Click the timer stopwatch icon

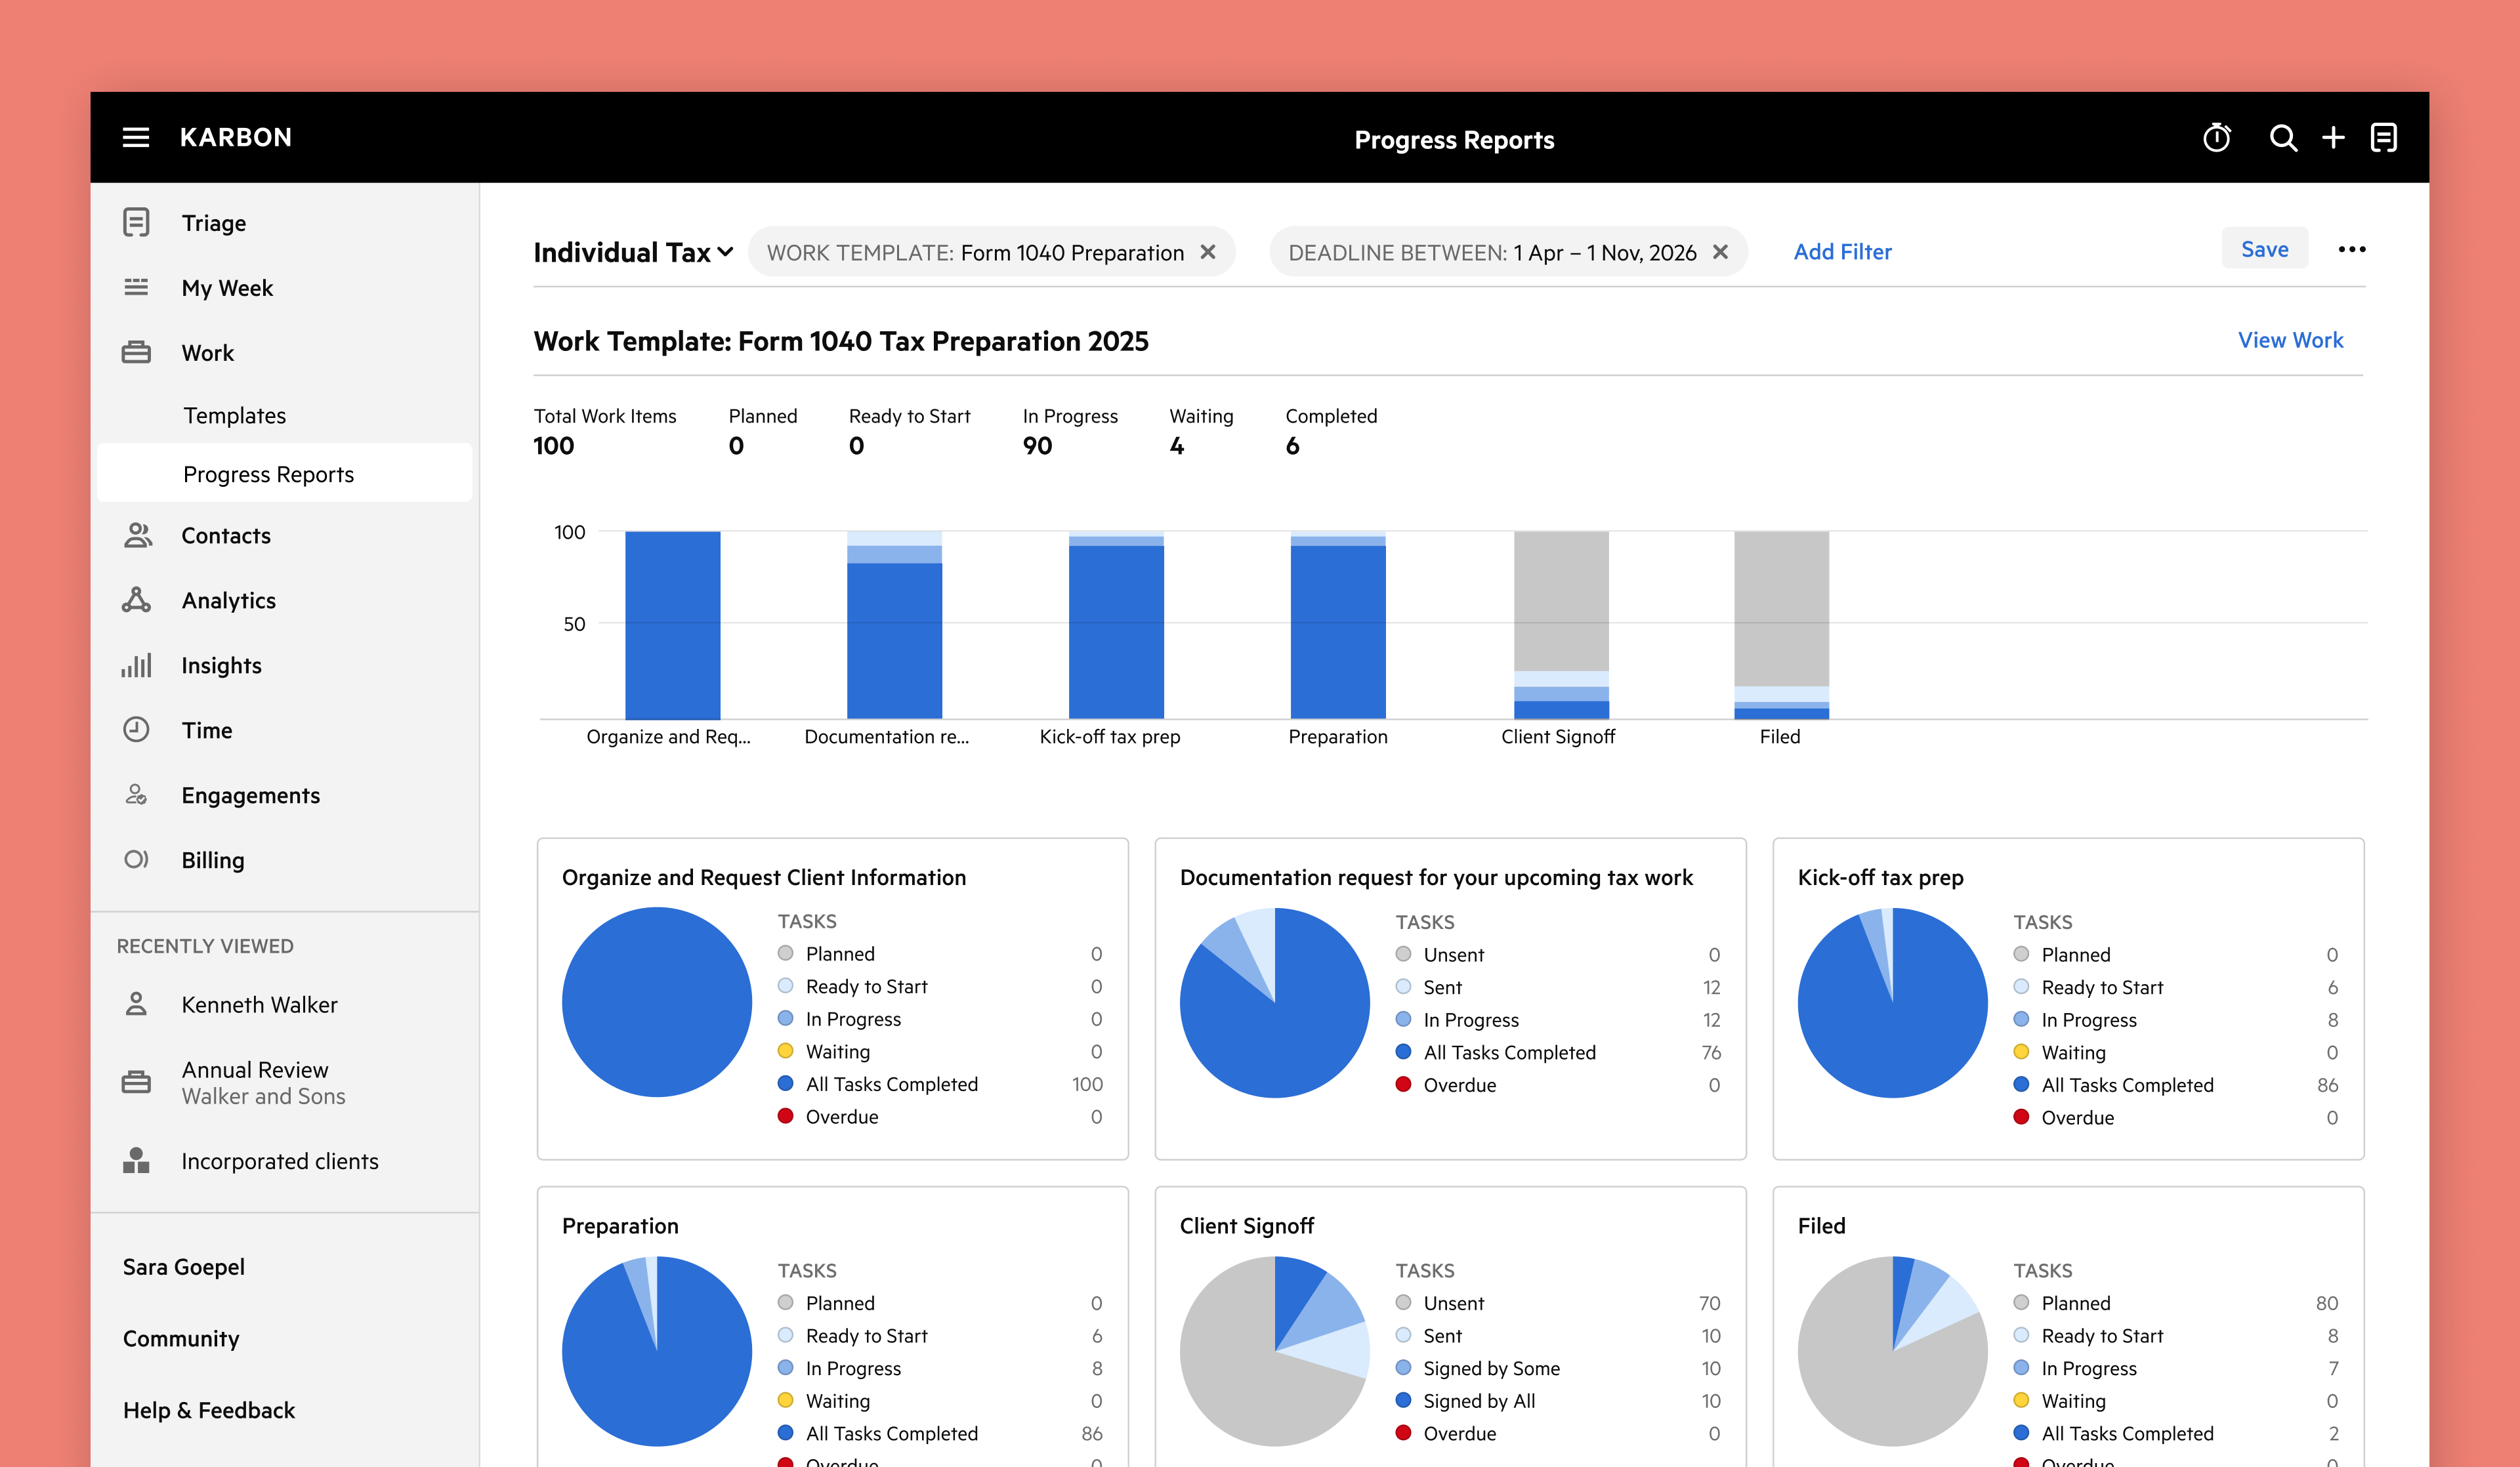(x=2216, y=138)
